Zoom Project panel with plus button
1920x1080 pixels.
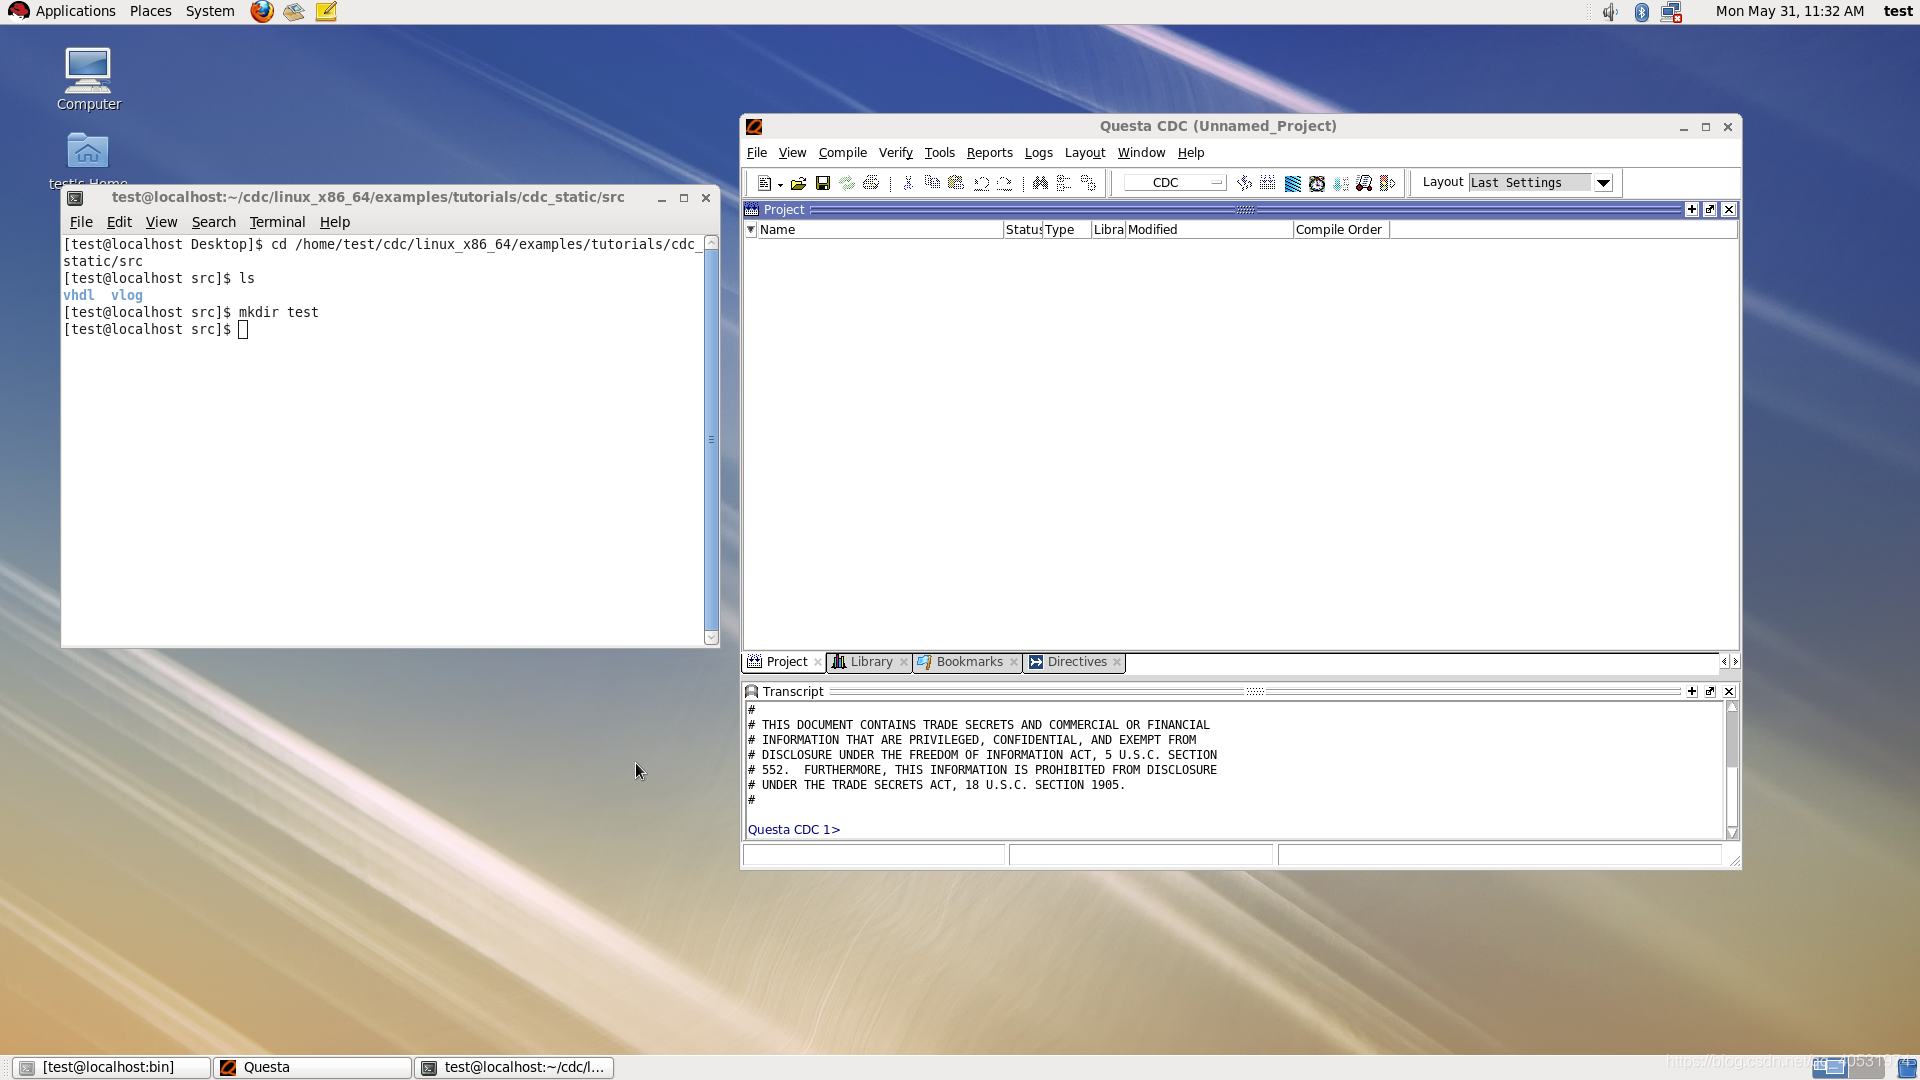[x=1692, y=210]
